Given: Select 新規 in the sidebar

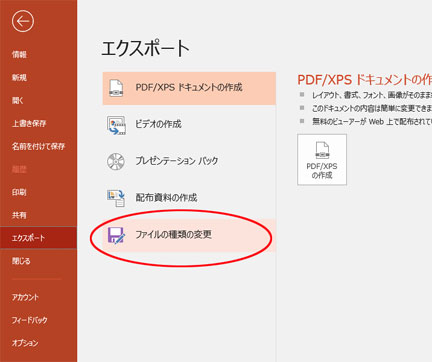Looking at the screenshot, I should (19, 77).
